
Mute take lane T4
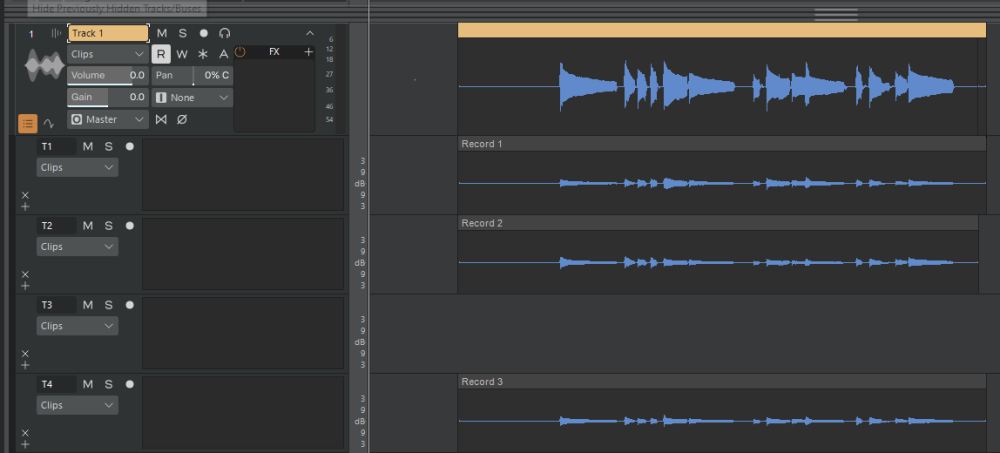[x=88, y=384]
